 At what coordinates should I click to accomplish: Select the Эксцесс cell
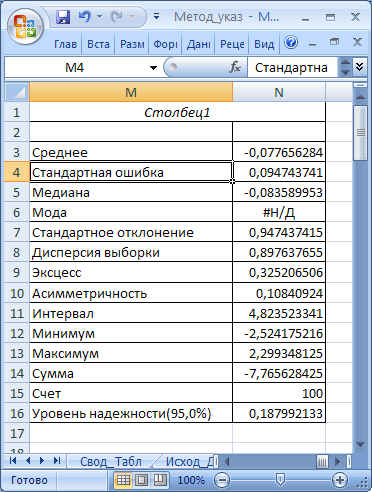131,272
